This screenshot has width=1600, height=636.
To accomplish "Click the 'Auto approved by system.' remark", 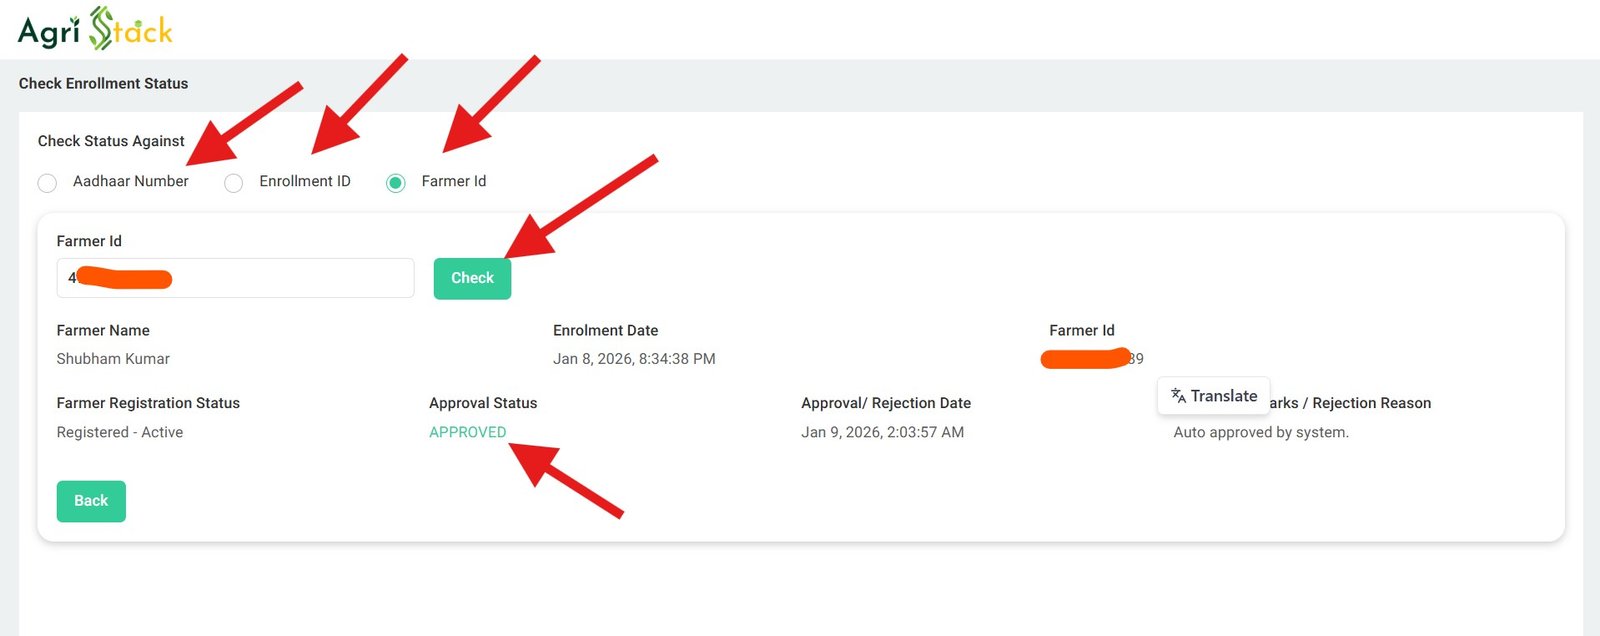I will click(x=1260, y=432).
